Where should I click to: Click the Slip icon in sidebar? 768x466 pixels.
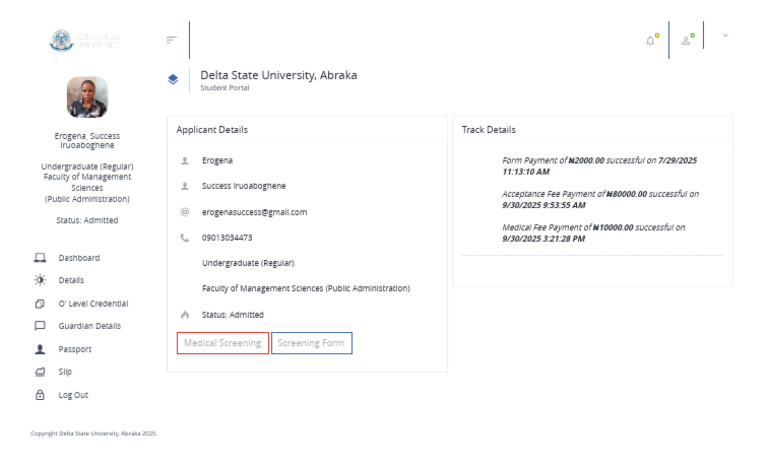pyautogui.click(x=40, y=372)
